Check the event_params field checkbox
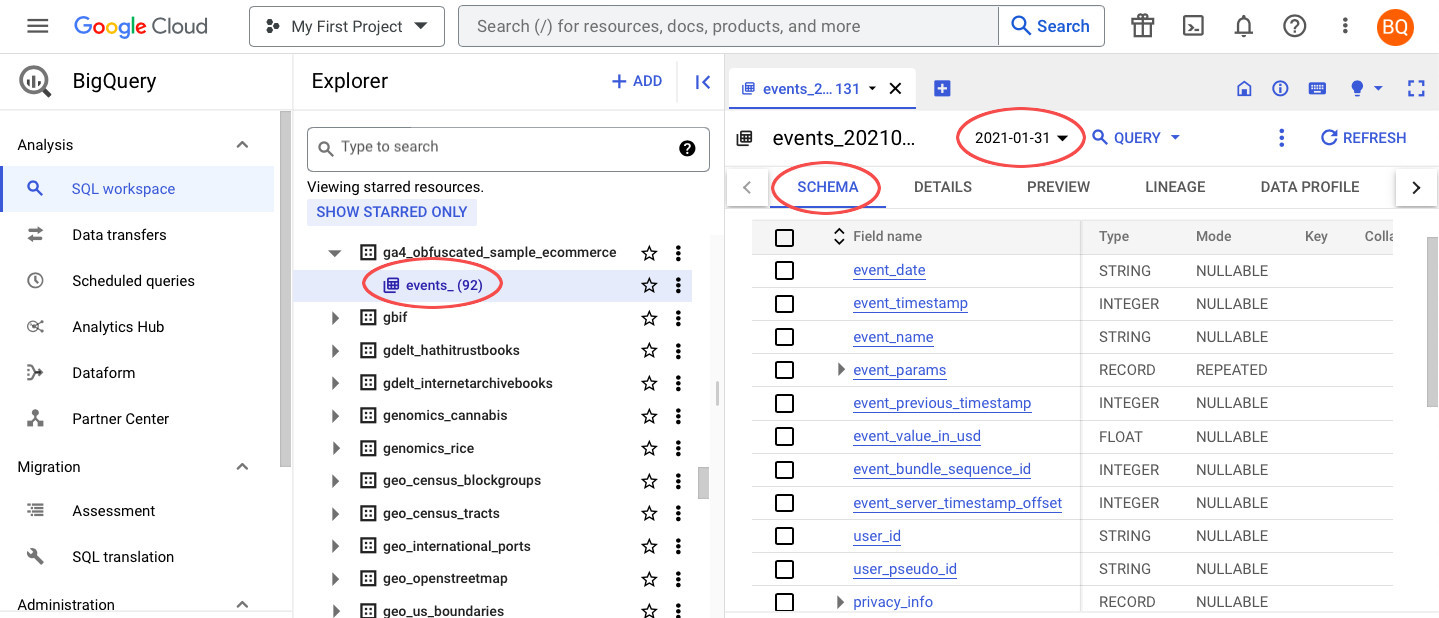The image size is (1439, 618). coord(785,370)
